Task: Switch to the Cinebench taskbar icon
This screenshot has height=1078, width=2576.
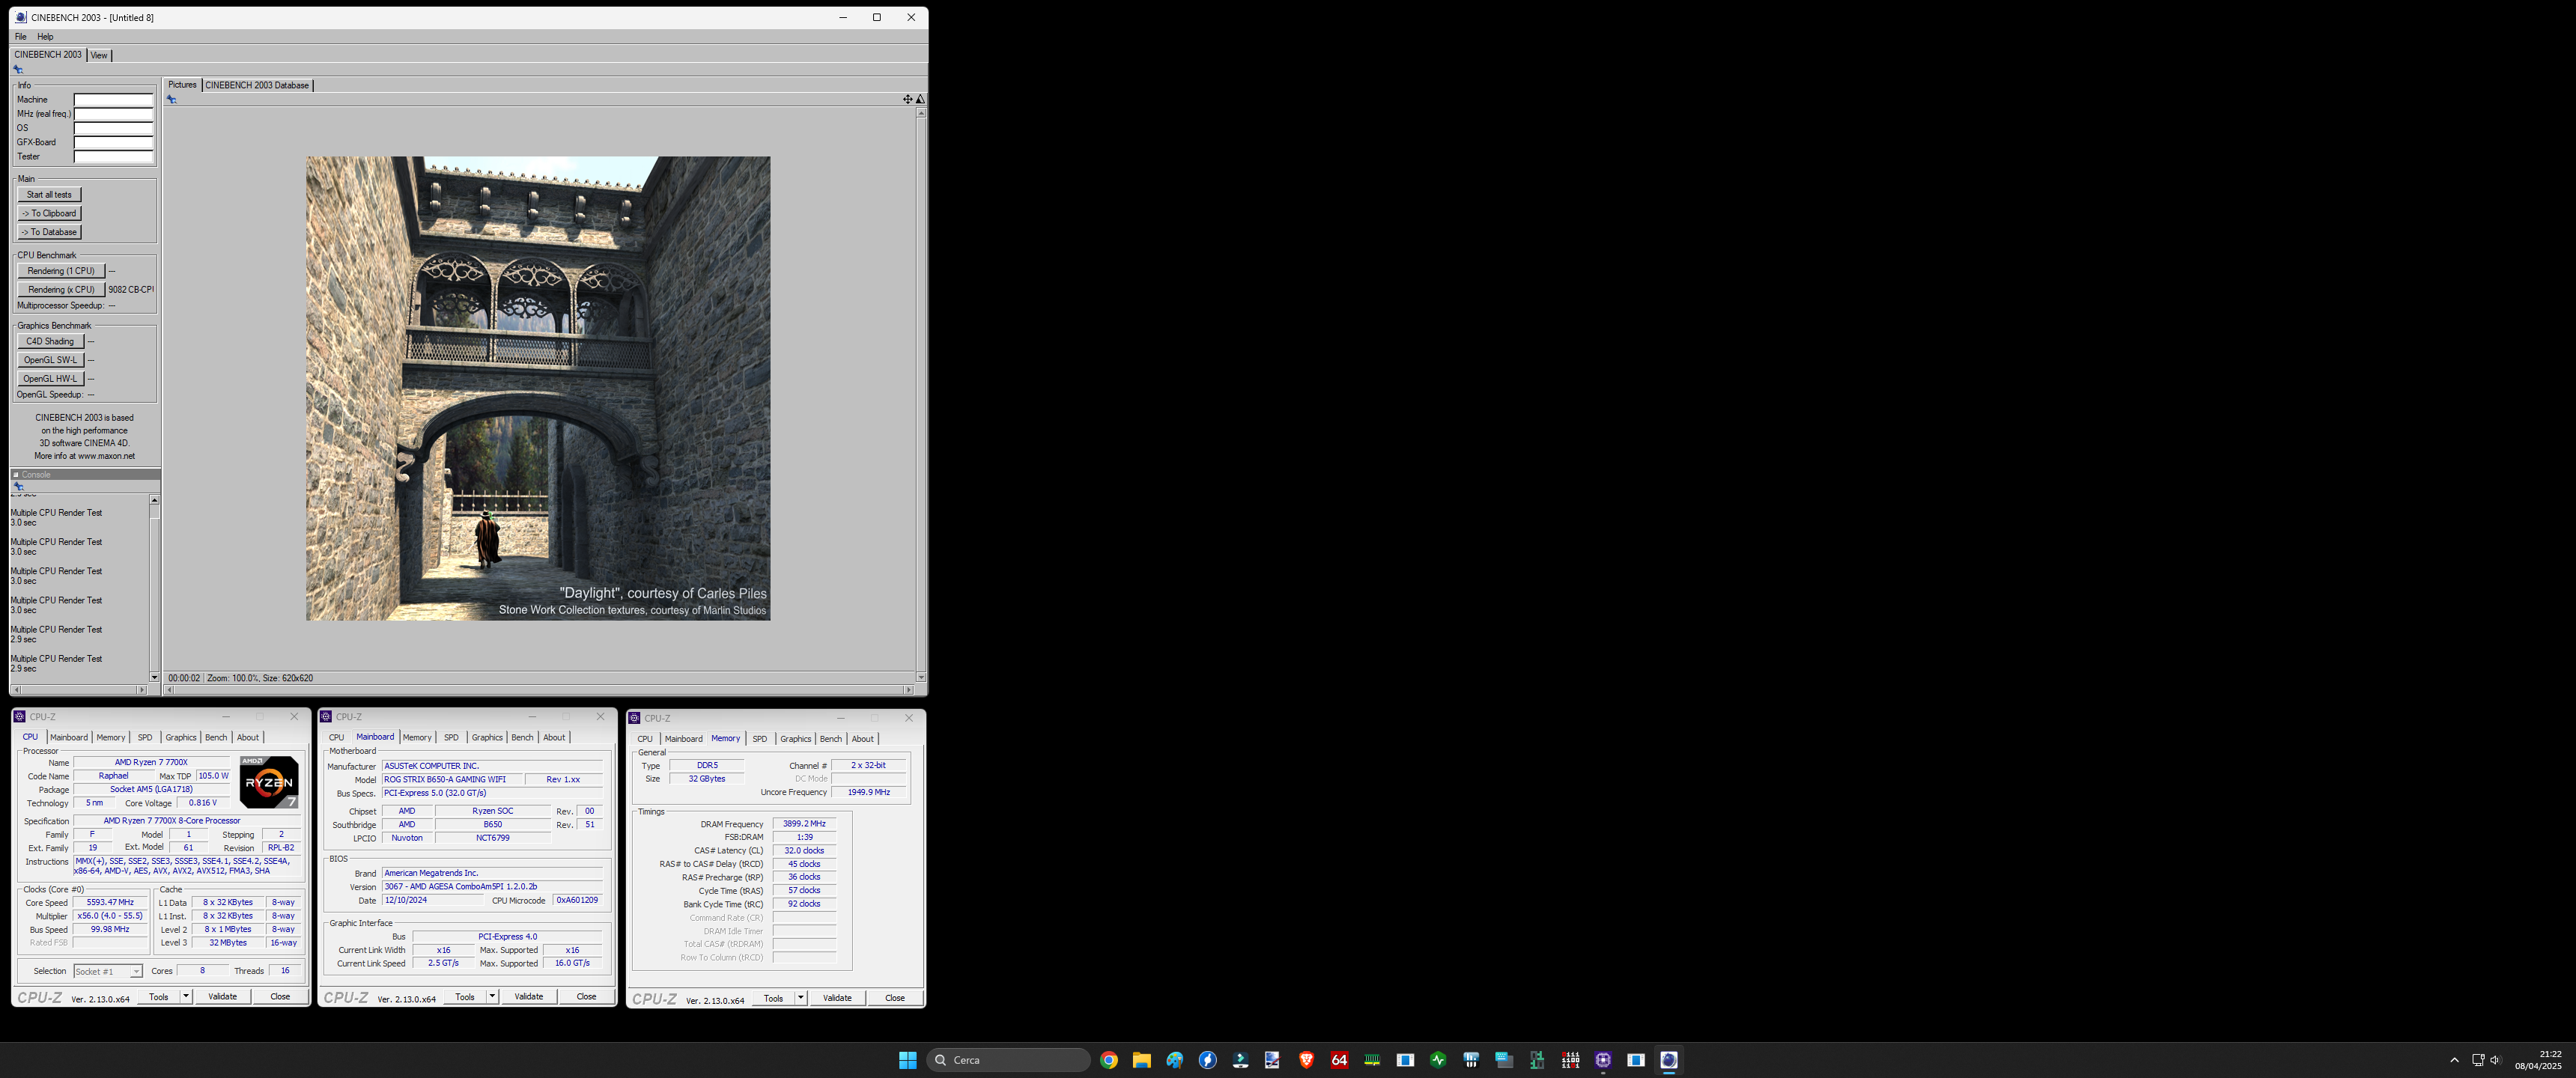Action: 1669,1060
